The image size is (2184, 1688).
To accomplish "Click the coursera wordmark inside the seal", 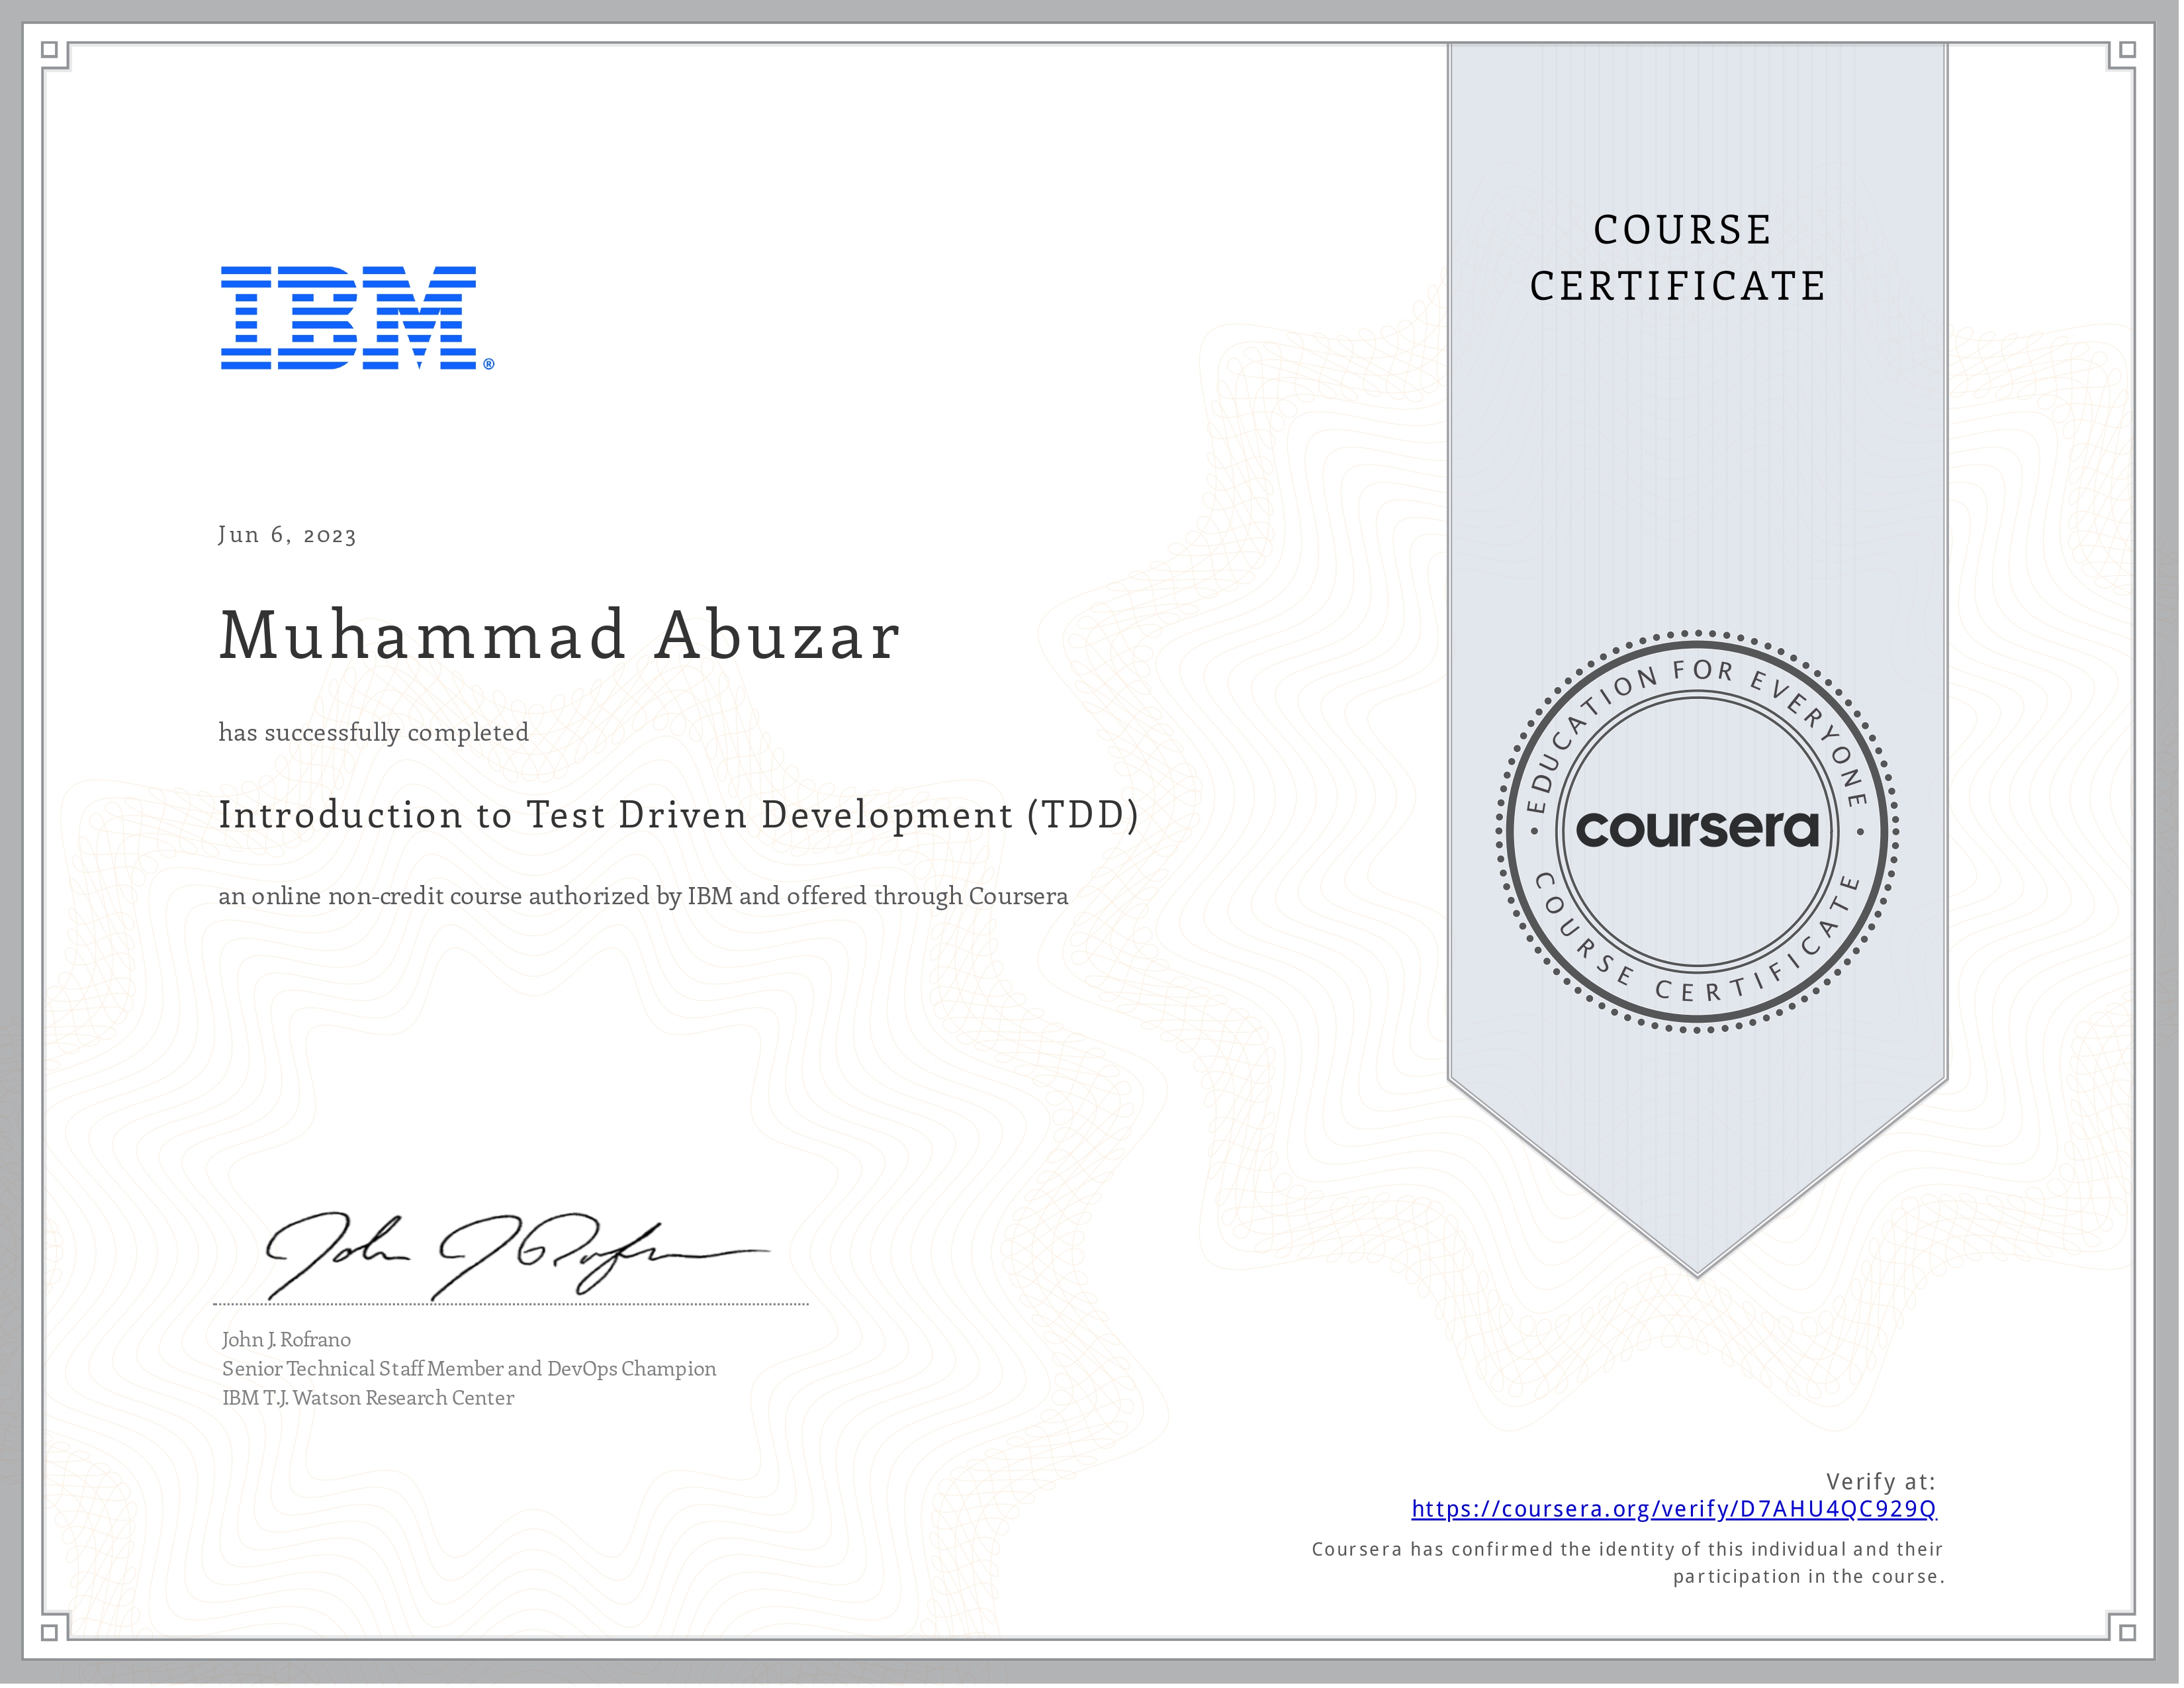I will [x=1697, y=829].
